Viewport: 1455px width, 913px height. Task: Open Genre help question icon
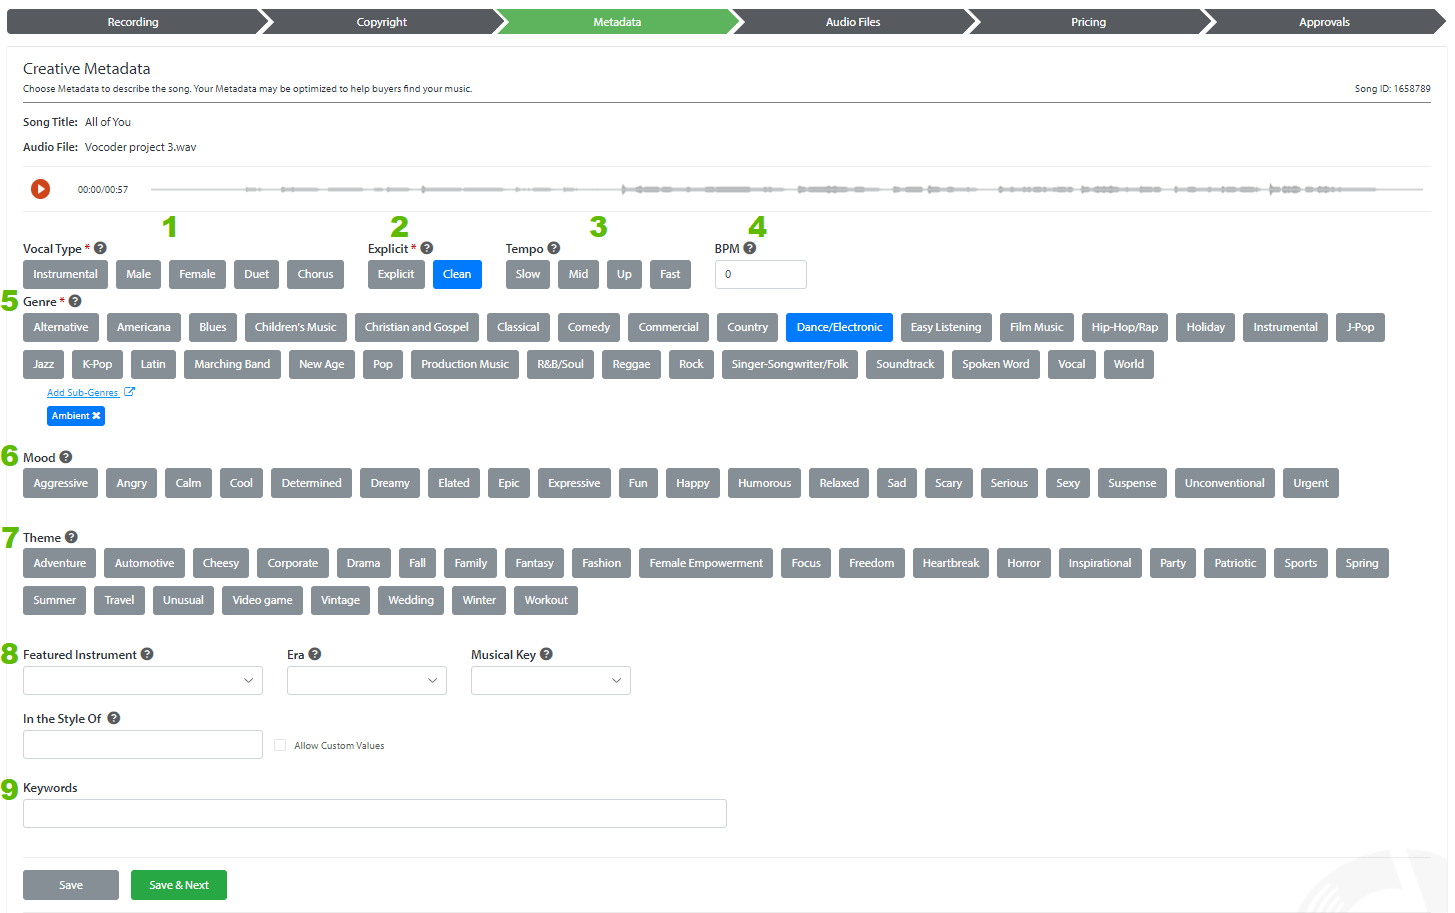(x=75, y=301)
